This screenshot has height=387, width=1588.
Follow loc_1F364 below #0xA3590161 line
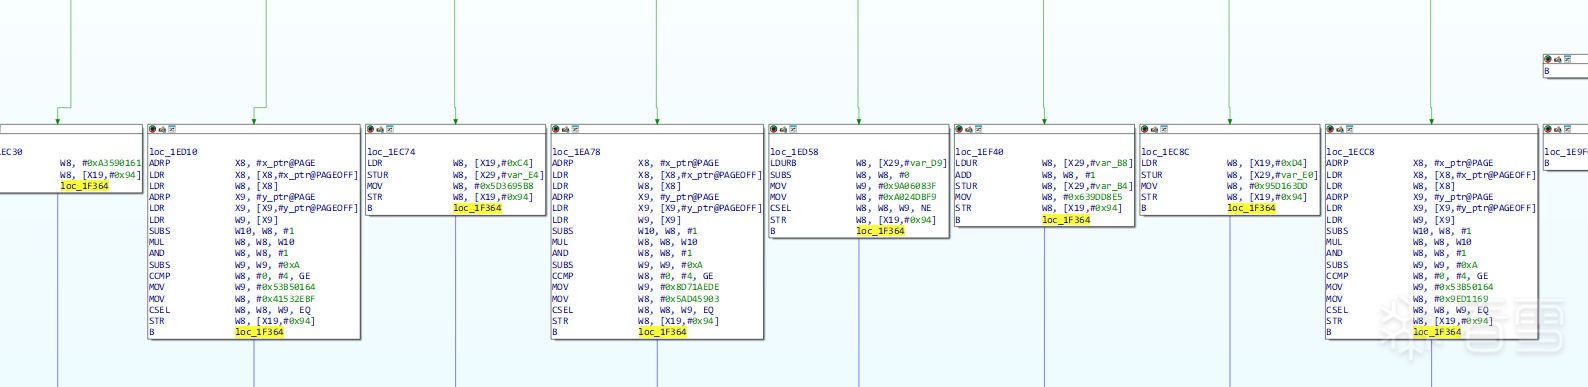point(84,186)
